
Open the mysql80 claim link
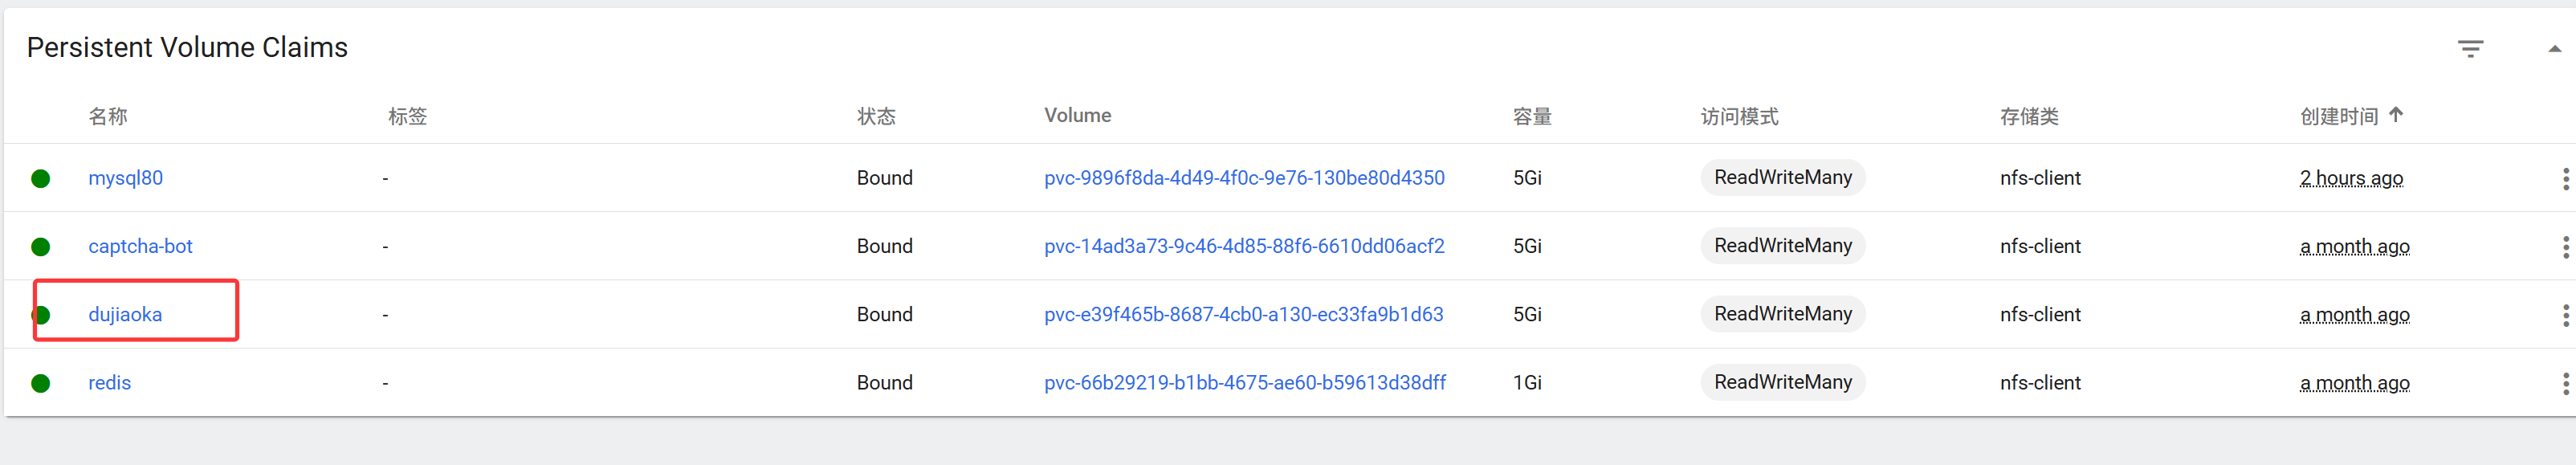[125, 178]
